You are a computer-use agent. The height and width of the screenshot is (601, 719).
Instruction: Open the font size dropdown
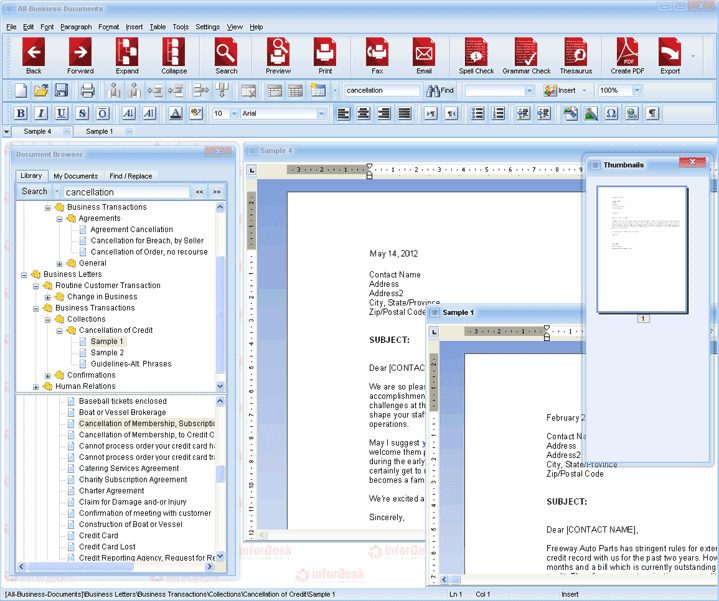point(234,114)
